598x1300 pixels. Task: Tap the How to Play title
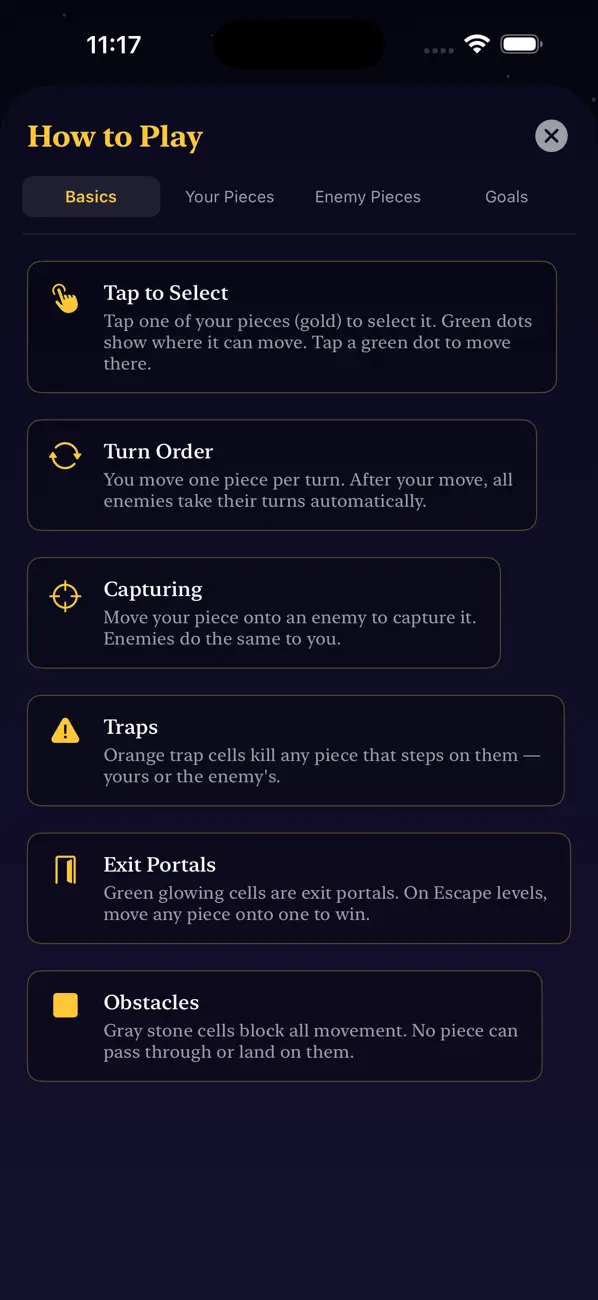point(115,137)
